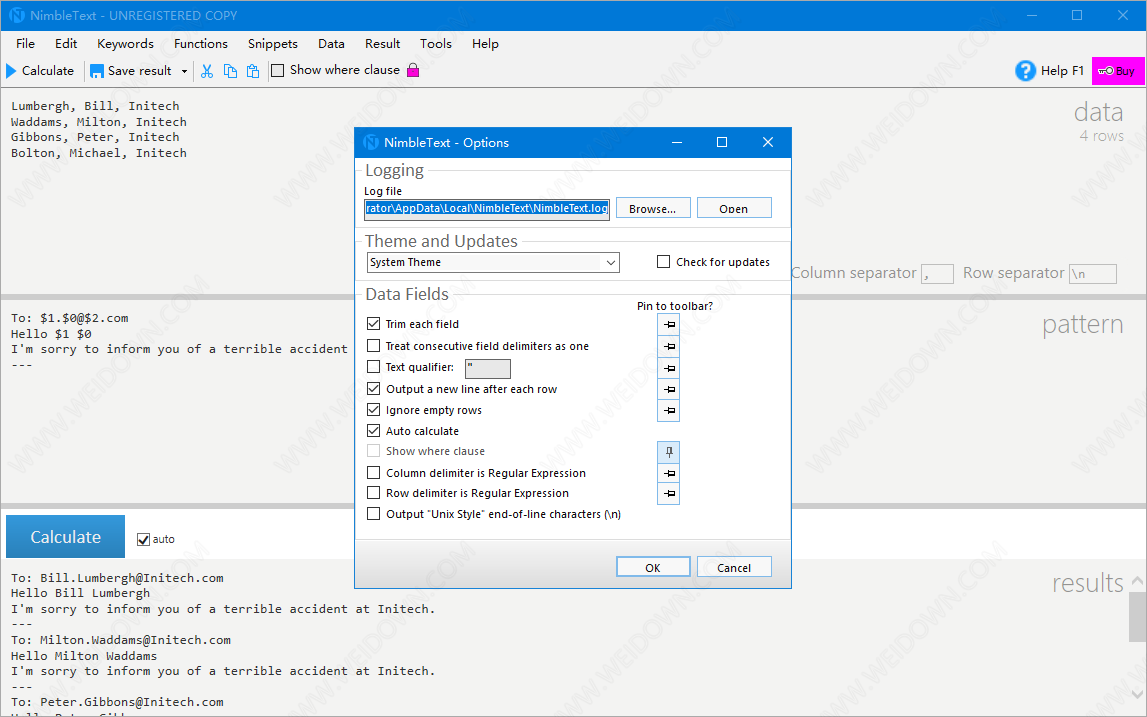
Task: Pin Output a new line to toolbar
Action: click(669, 389)
